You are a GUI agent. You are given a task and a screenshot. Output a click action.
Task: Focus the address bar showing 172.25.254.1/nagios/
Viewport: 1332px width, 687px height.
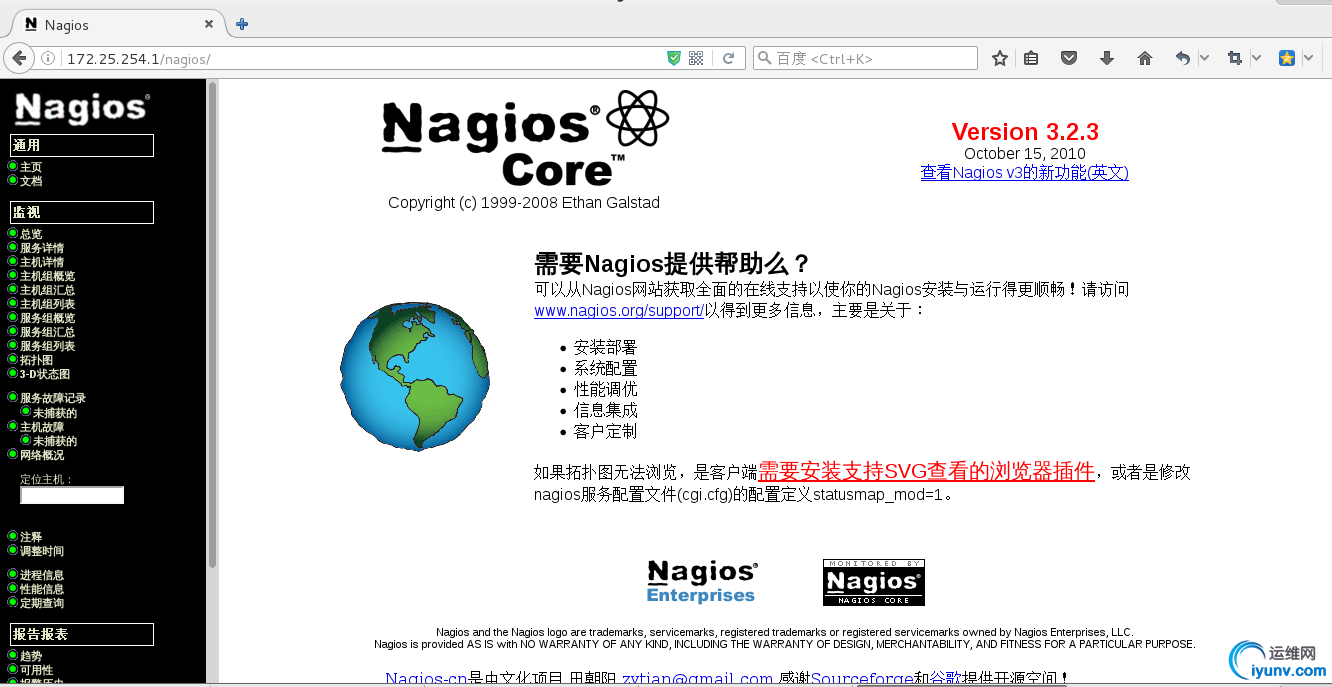pos(364,59)
